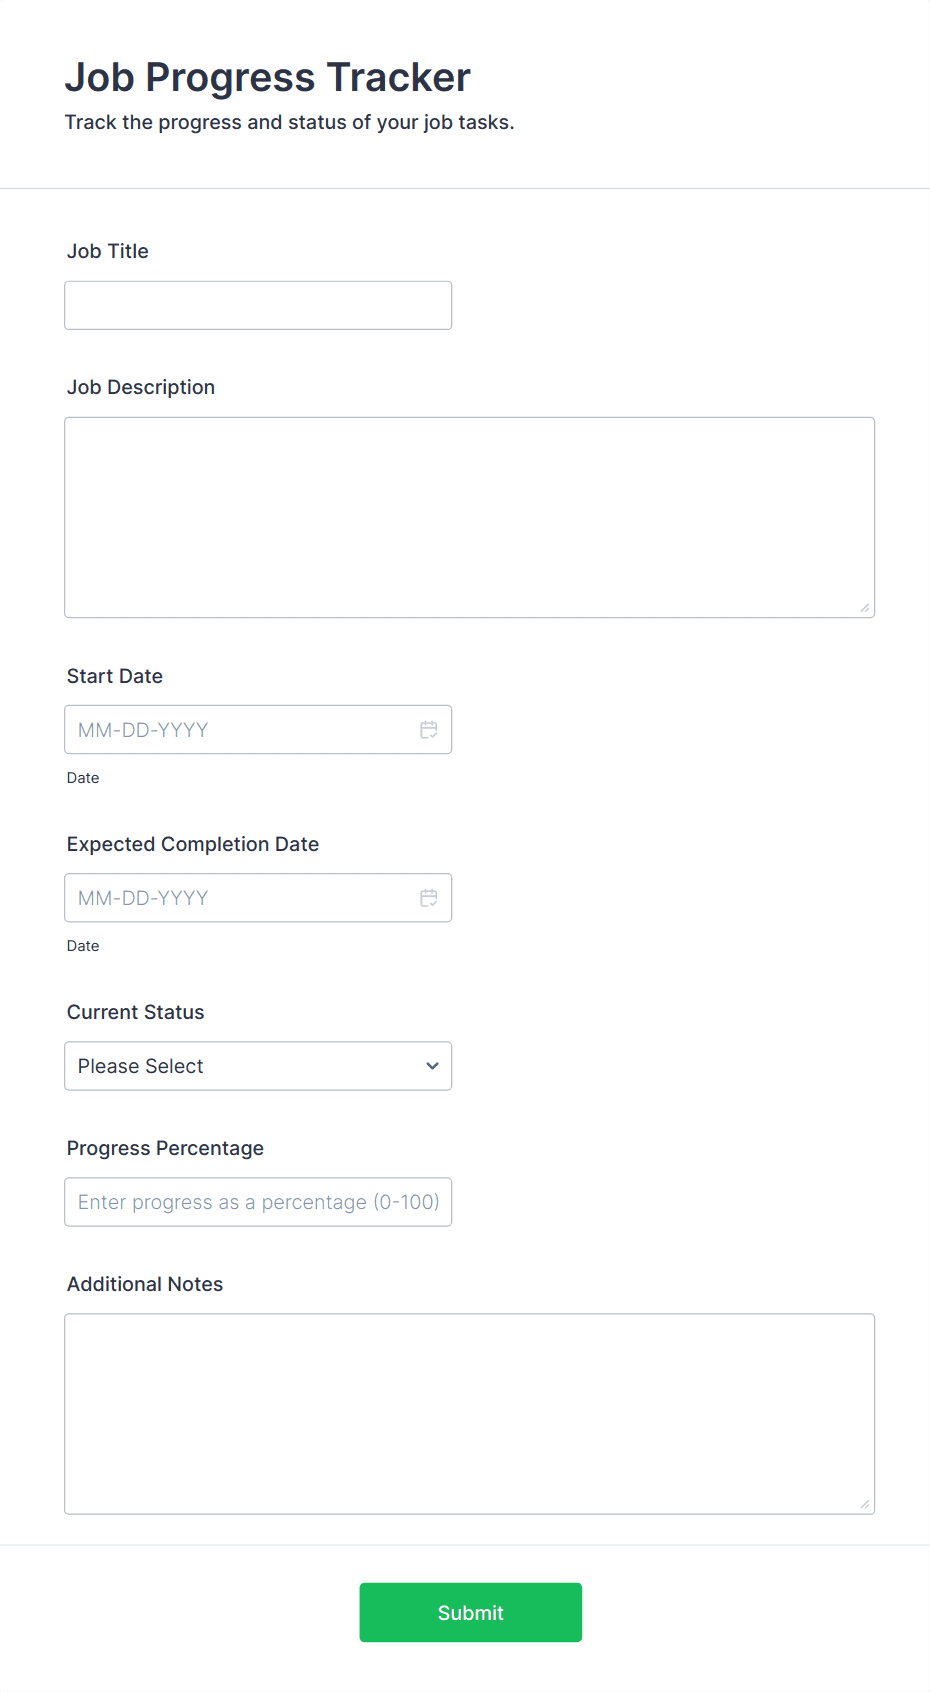The width and height of the screenshot is (930, 1692).
Task: Expand the Current Status dropdown
Action: point(258,1066)
